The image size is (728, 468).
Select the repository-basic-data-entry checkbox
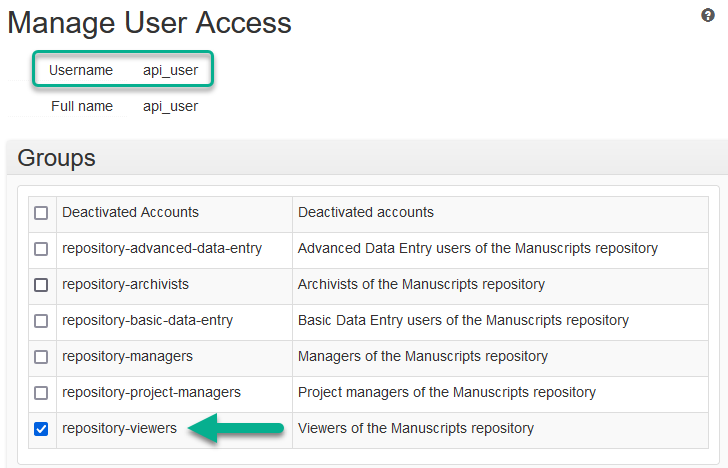point(41,321)
